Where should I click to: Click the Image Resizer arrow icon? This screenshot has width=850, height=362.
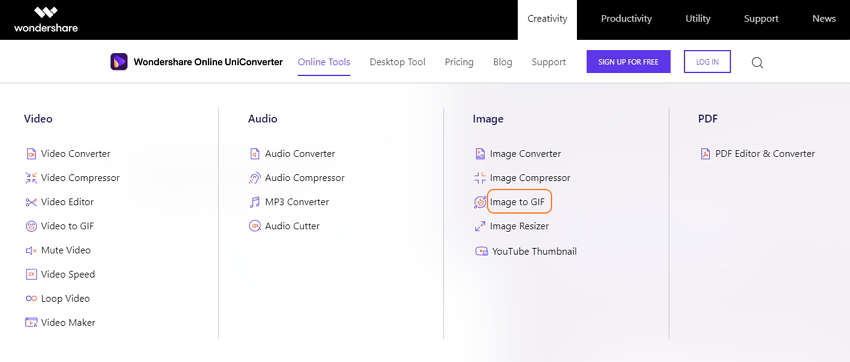(x=480, y=227)
